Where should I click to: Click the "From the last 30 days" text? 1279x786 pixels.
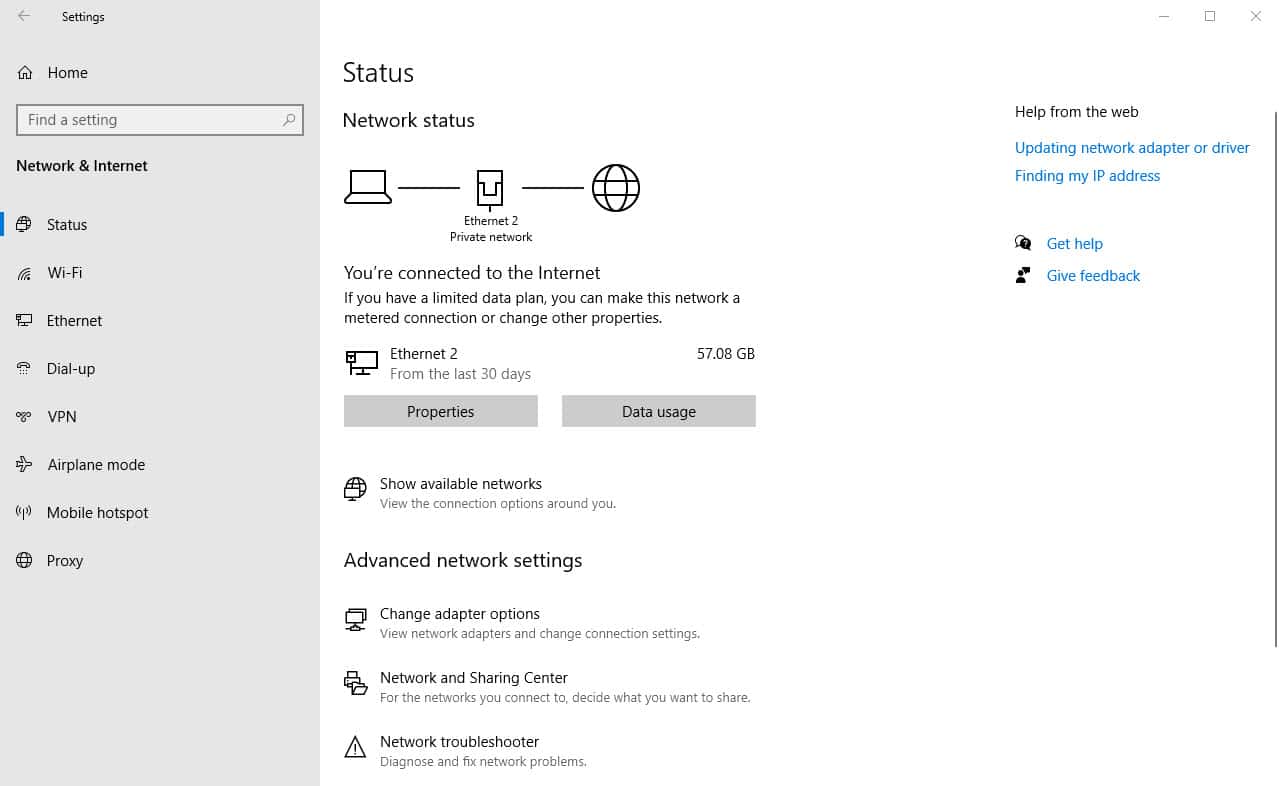click(x=460, y=374)
